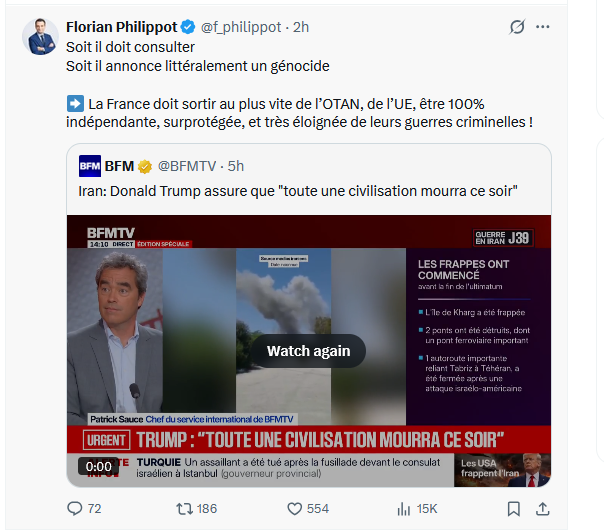
Task: Click the 5h quoted tweet timestamp
Action: click(236, 165)
